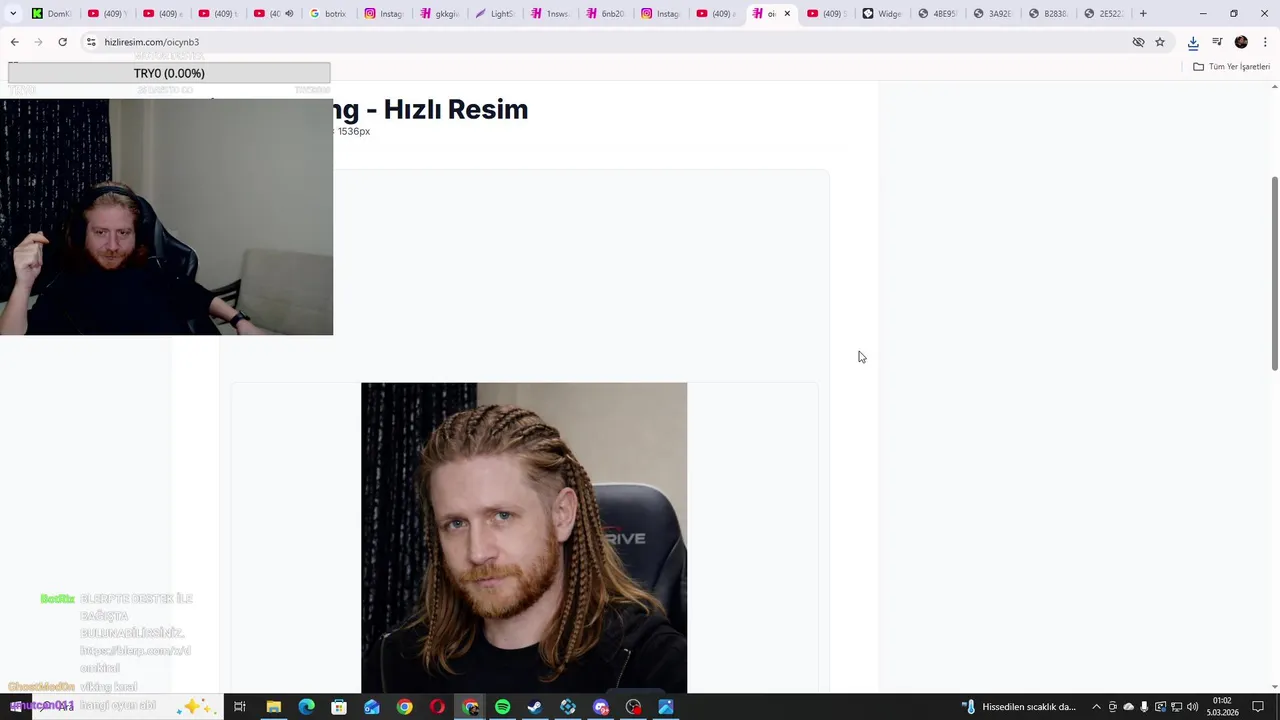This screenshot has height=720, width=1280.
Task: Click the page vertical scrollbar thumb
Action: point(1274,273)
